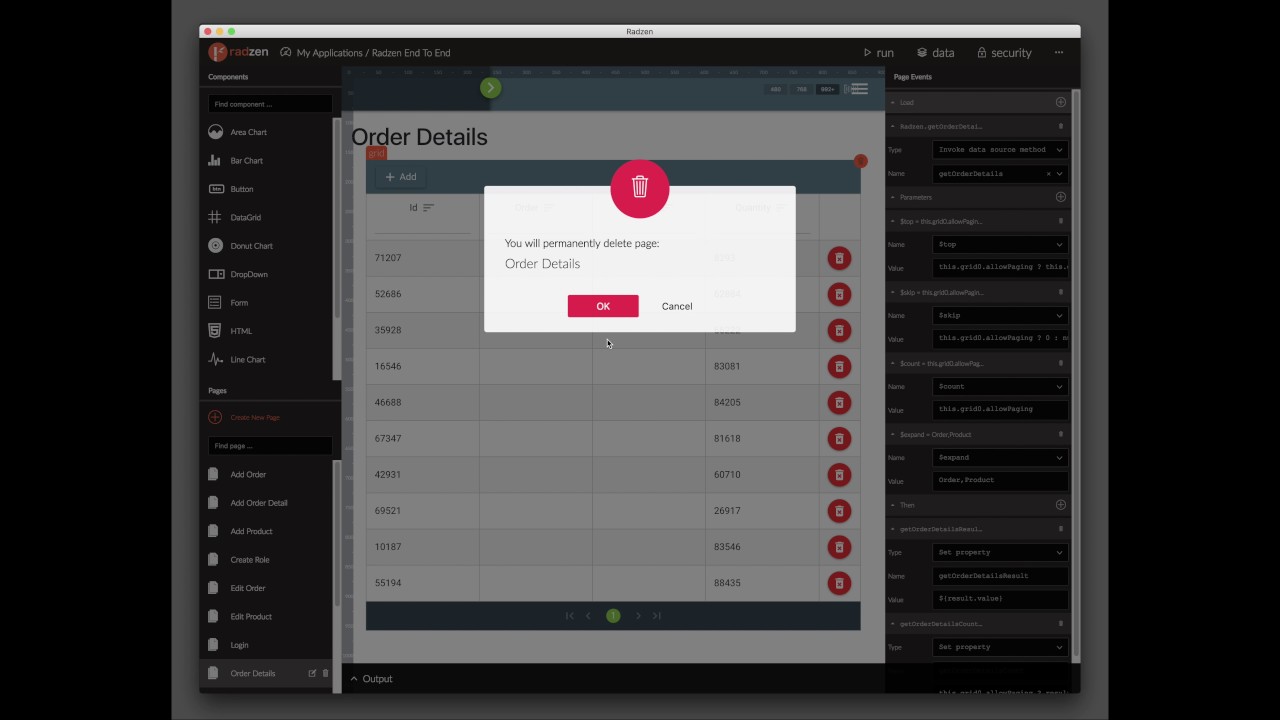The image size is (1280, 720).
Task: Select the Area Chart component icon
Action: (215, 132)
